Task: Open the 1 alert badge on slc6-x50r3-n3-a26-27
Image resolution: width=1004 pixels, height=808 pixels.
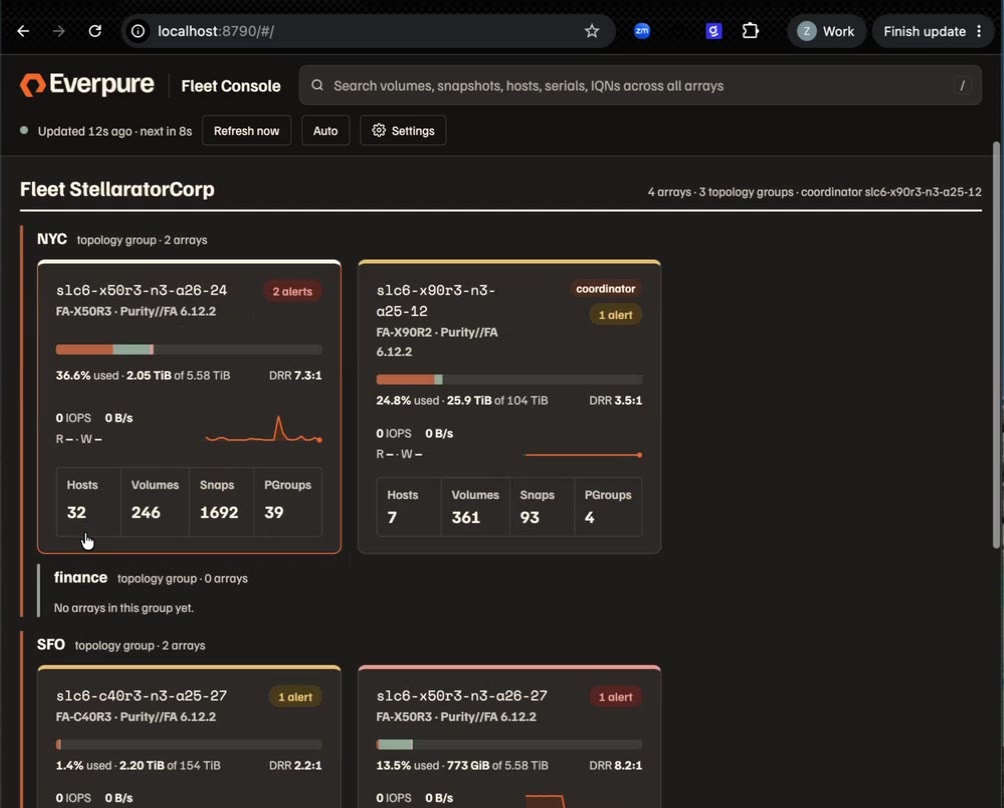Action: 615,697
